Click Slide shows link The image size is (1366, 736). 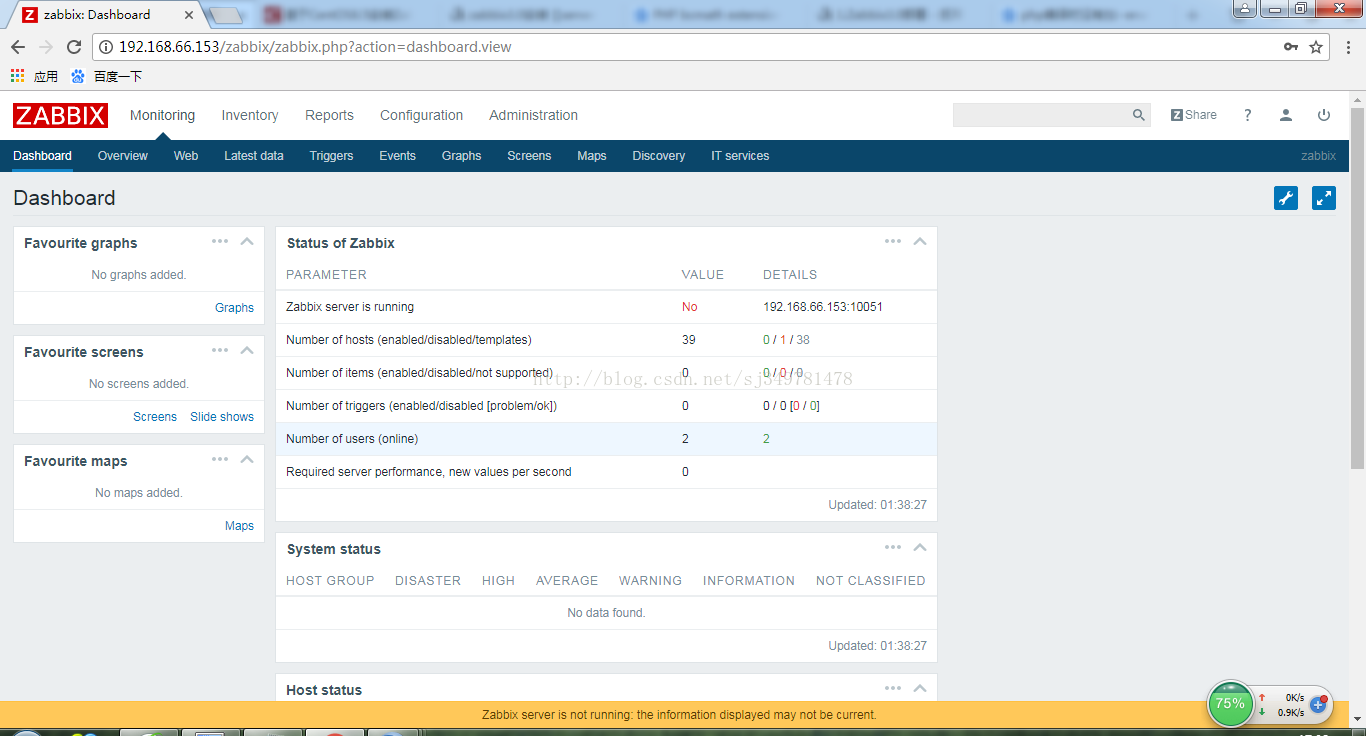point(222,417)
